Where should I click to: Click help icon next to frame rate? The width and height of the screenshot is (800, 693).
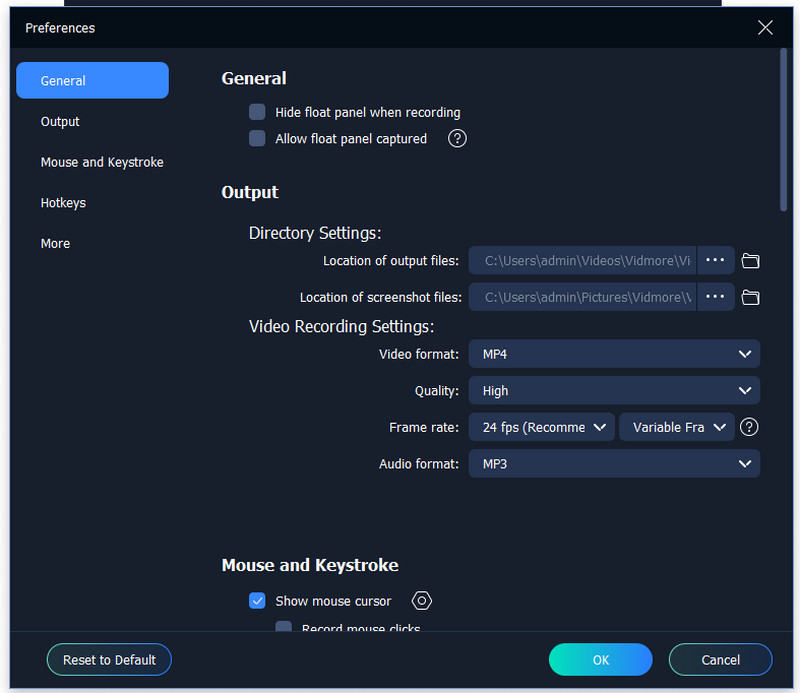[x=749, y=427]
